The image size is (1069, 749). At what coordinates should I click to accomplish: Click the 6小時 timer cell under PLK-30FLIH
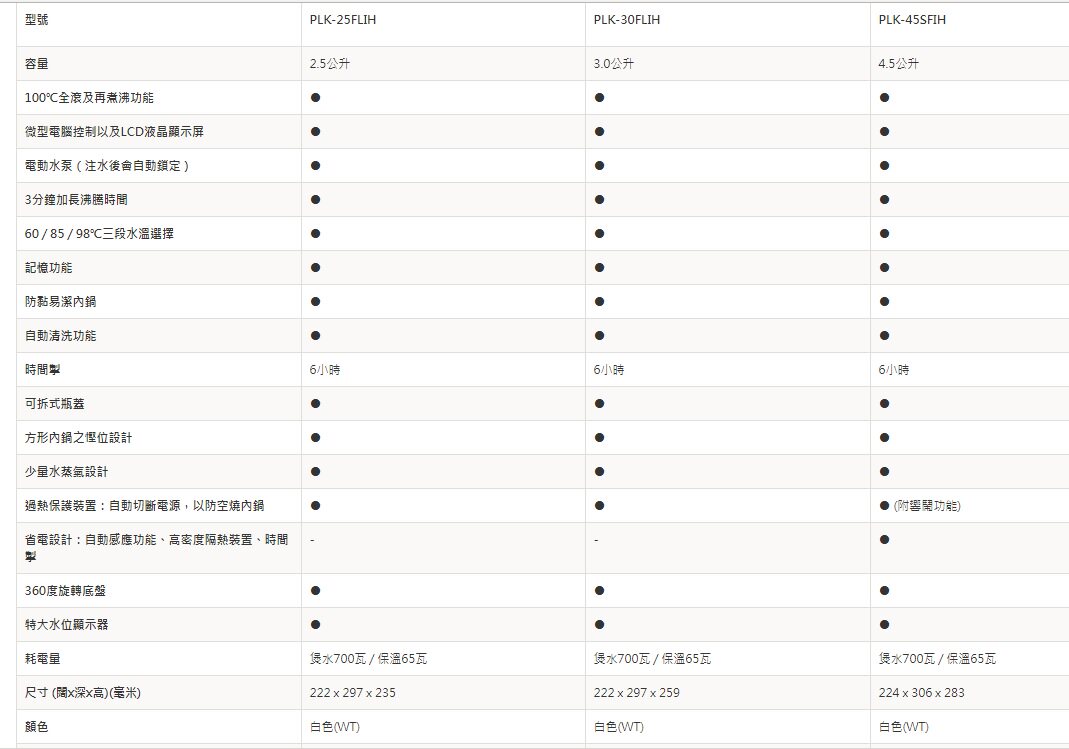(x=609, y=369)
